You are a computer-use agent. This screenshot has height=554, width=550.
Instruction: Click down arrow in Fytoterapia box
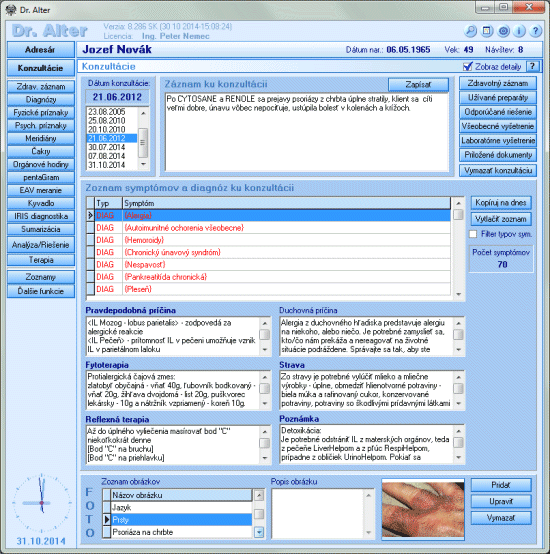tap(265, 403)
